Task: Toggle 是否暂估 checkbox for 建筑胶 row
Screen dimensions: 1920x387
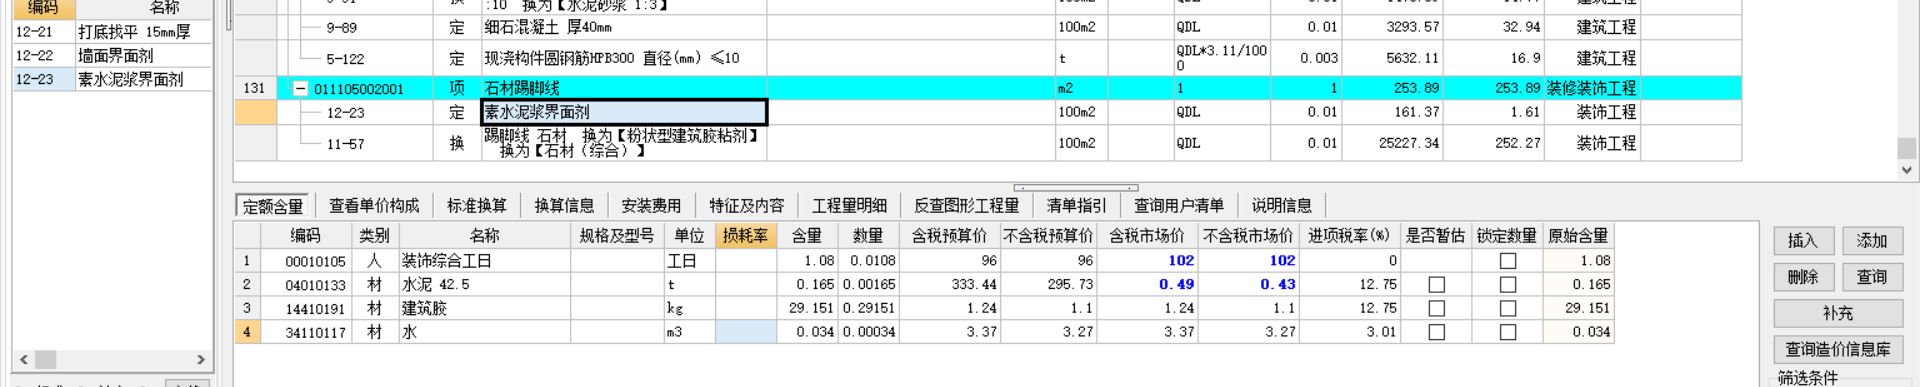Action: point(1437,309)
